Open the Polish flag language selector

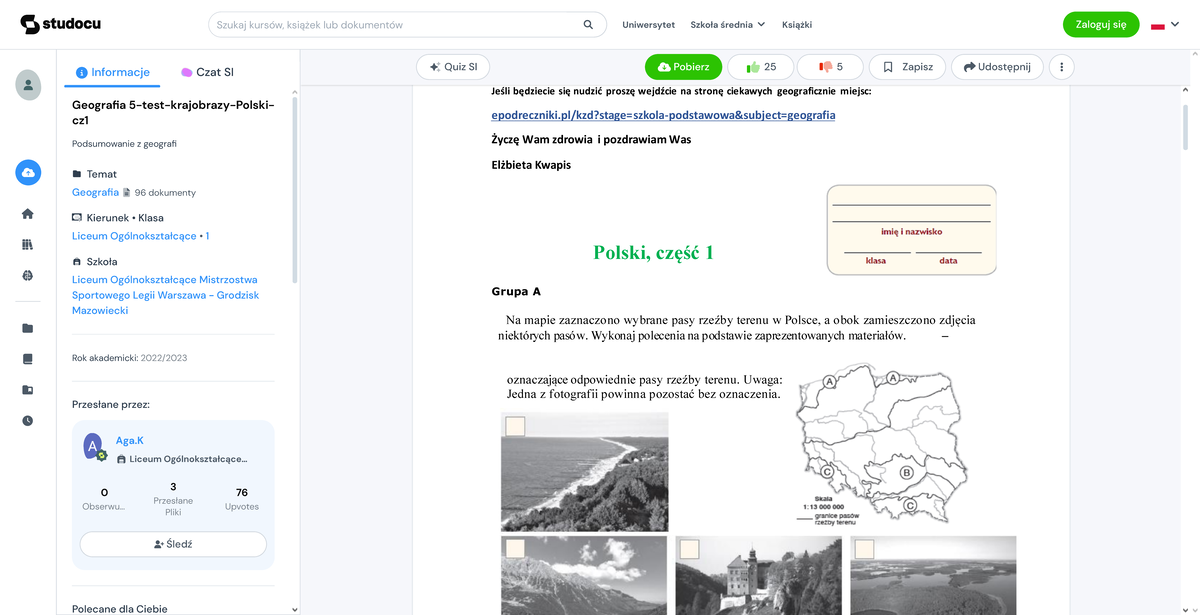pos(1166,25)
